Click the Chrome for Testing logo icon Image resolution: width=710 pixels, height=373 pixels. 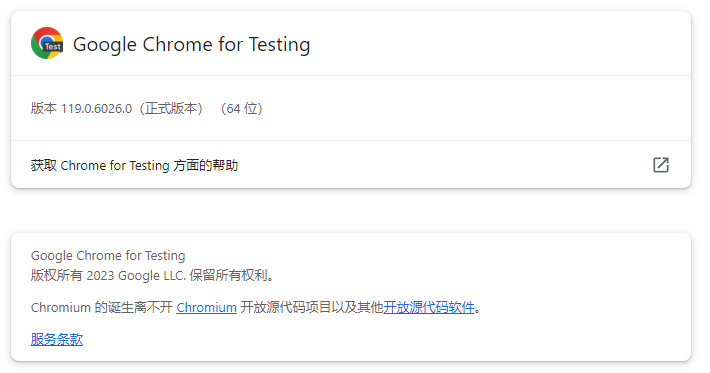pyautogui.click(x=47, y=43)
